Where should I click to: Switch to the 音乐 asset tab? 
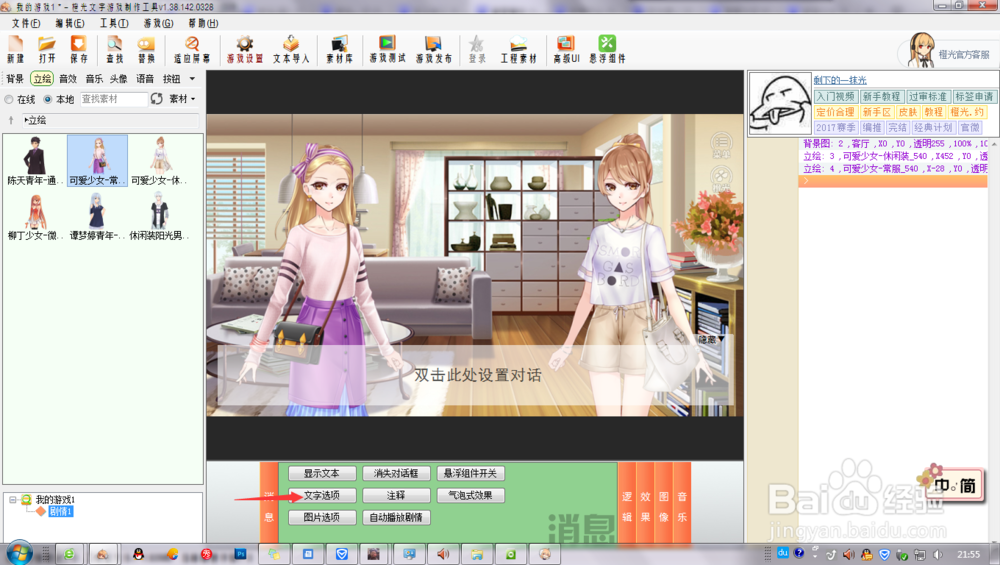tap(94, 79)
